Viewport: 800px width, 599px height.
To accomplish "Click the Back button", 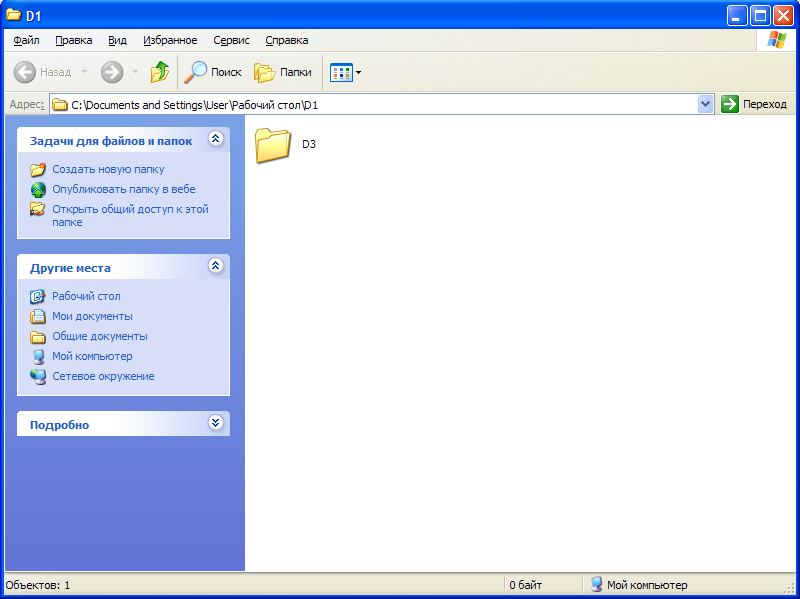I will tap(42, 72).
